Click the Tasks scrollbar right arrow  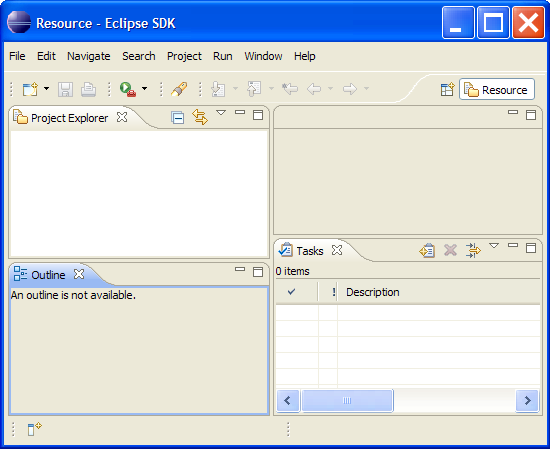tap(527, 401)
